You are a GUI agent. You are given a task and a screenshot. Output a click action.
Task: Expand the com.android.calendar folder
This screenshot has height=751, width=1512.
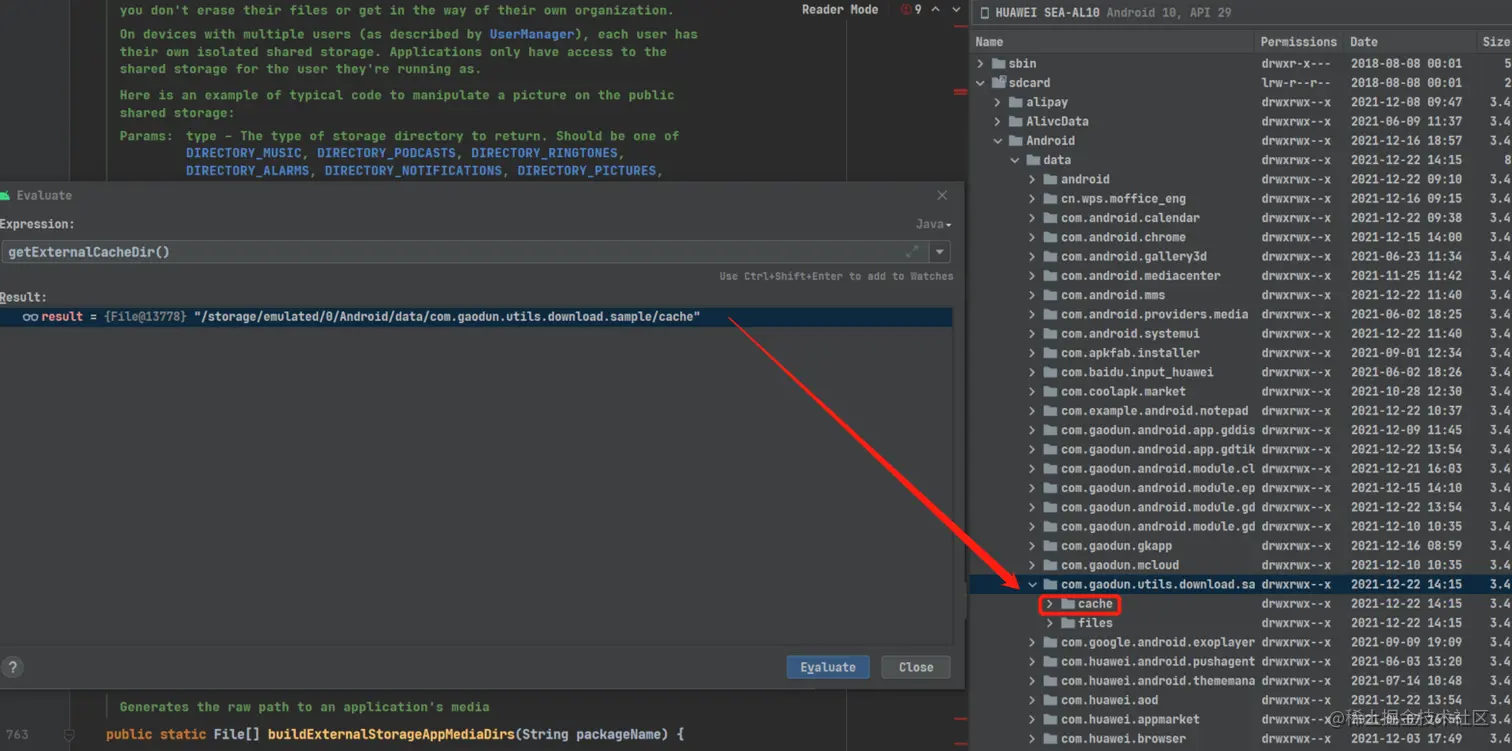(1033, 218)
